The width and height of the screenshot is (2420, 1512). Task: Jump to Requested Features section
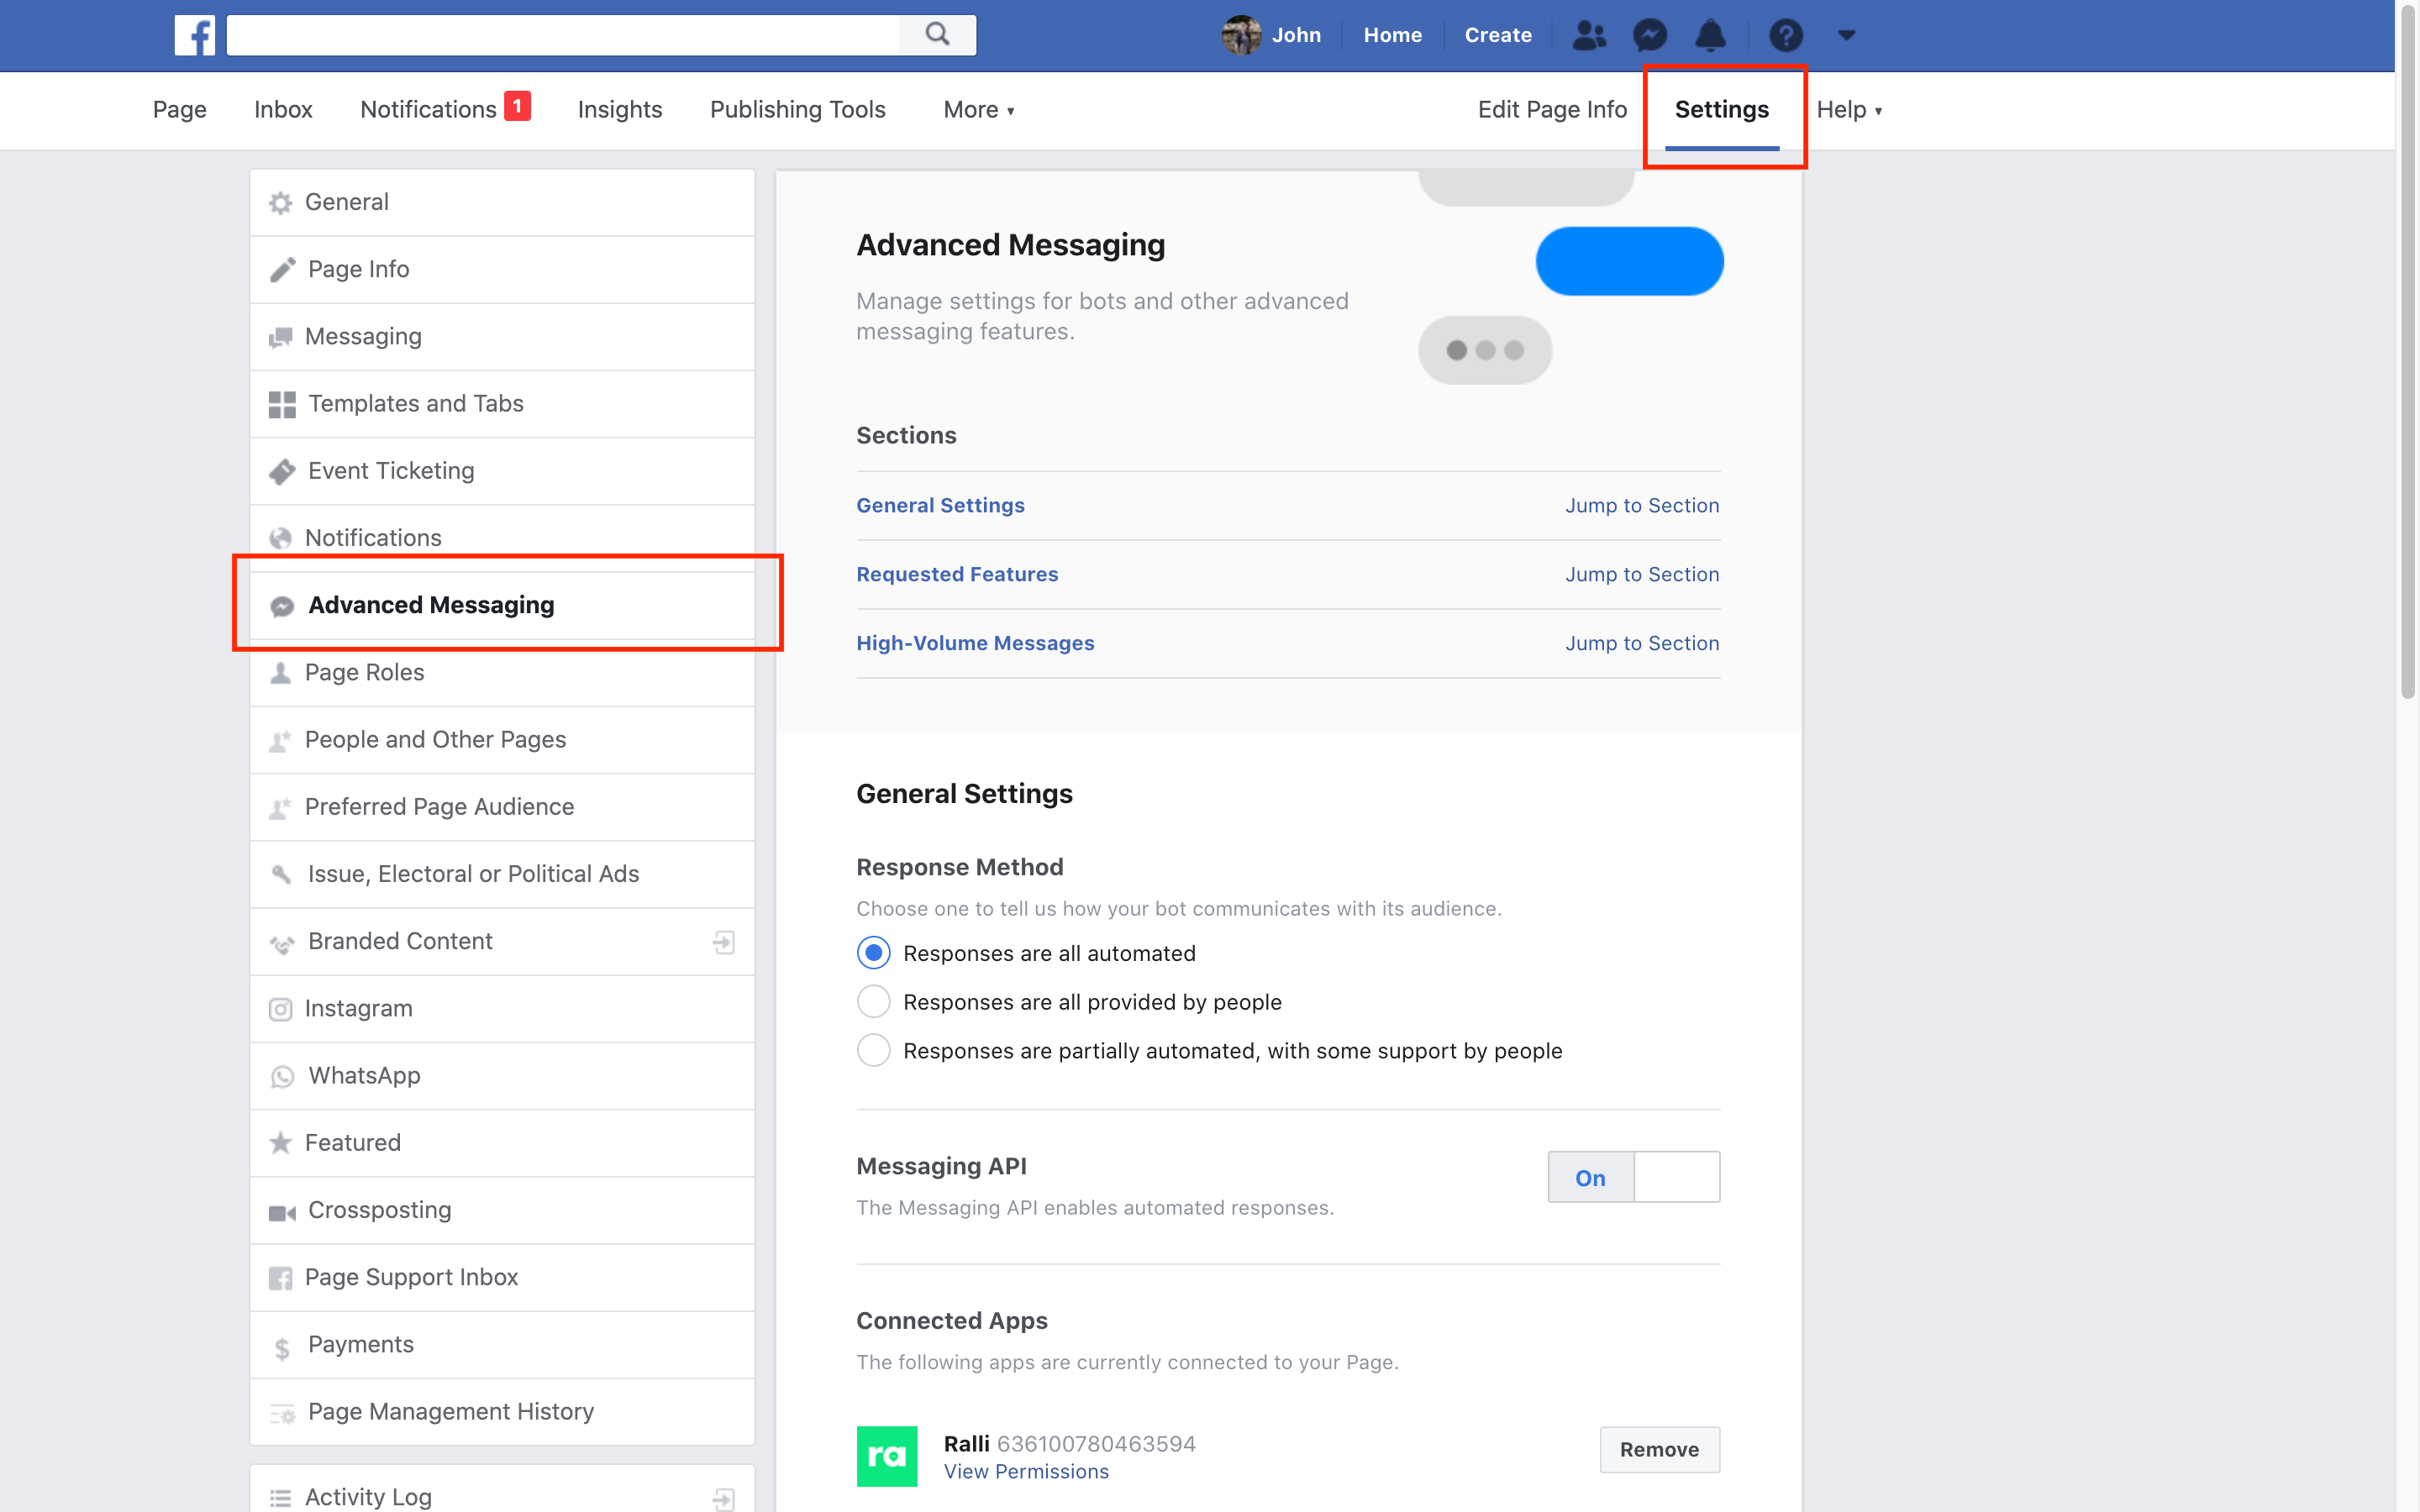coord(1641,573)
